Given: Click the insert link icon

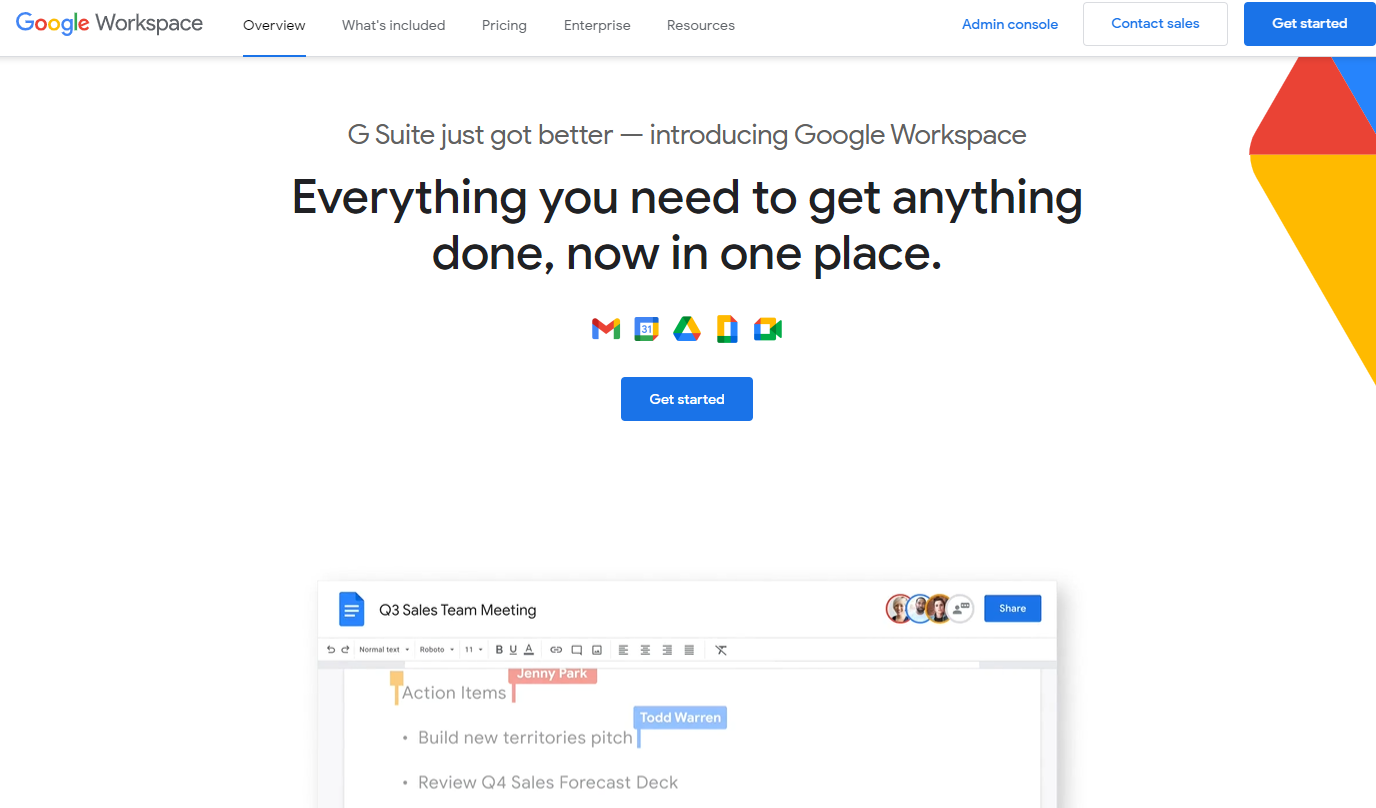Looking at the screenshot, I should click(x=556, y=650).
